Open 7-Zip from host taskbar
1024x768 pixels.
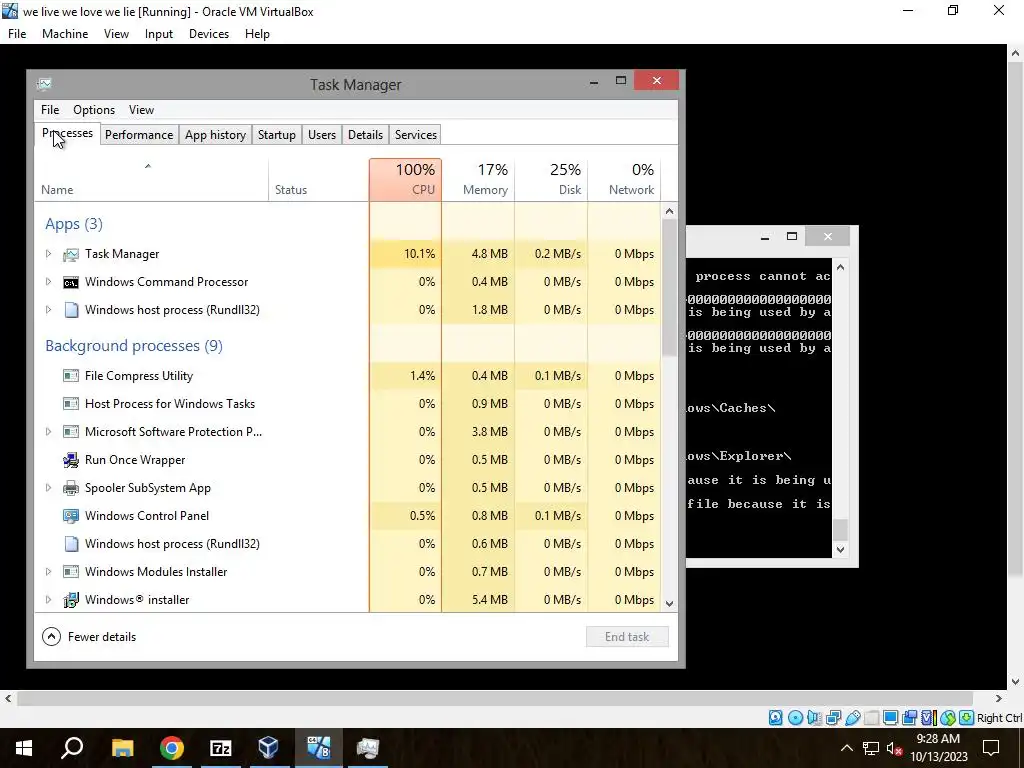coord(221,748)
